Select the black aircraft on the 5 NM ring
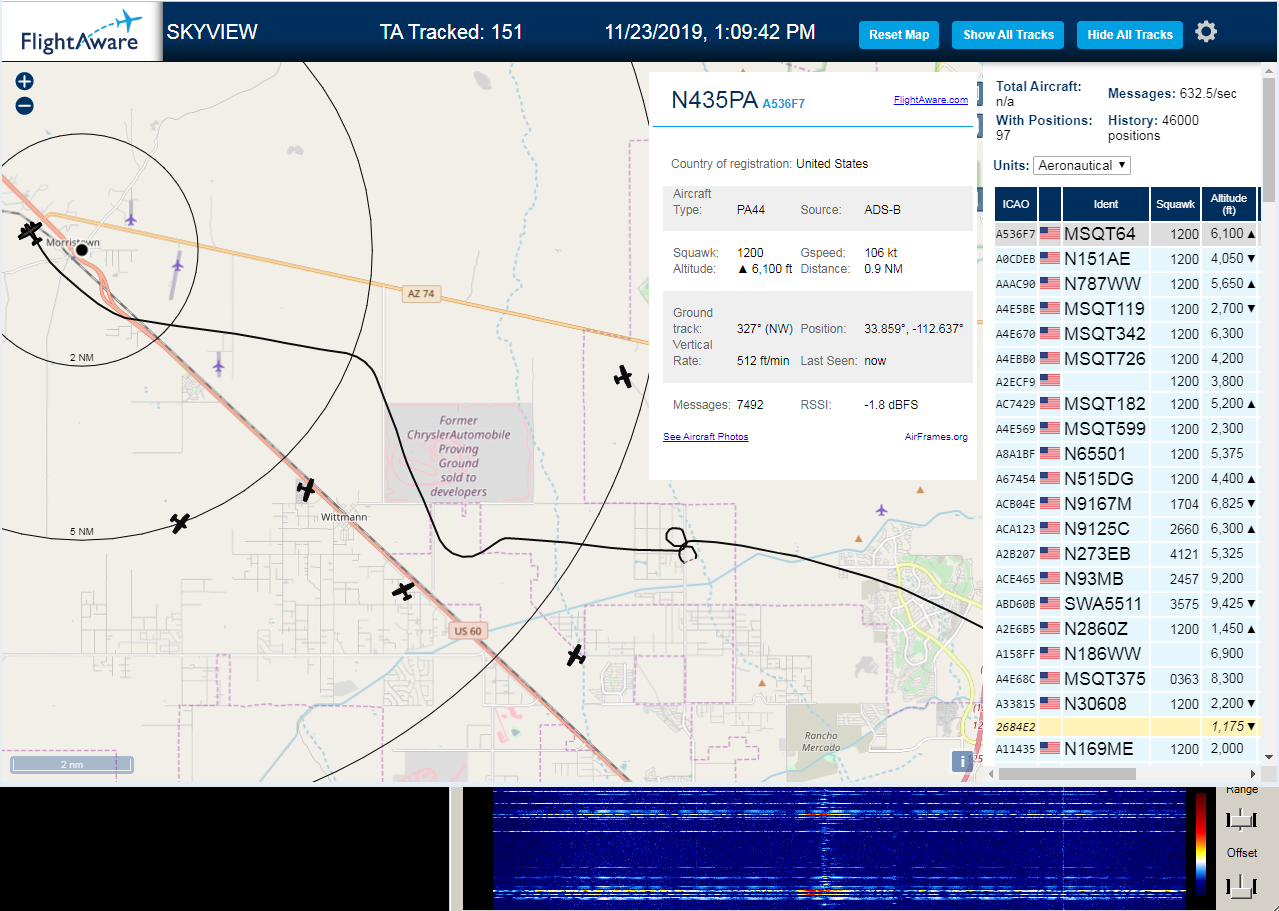 pos(180,522)
